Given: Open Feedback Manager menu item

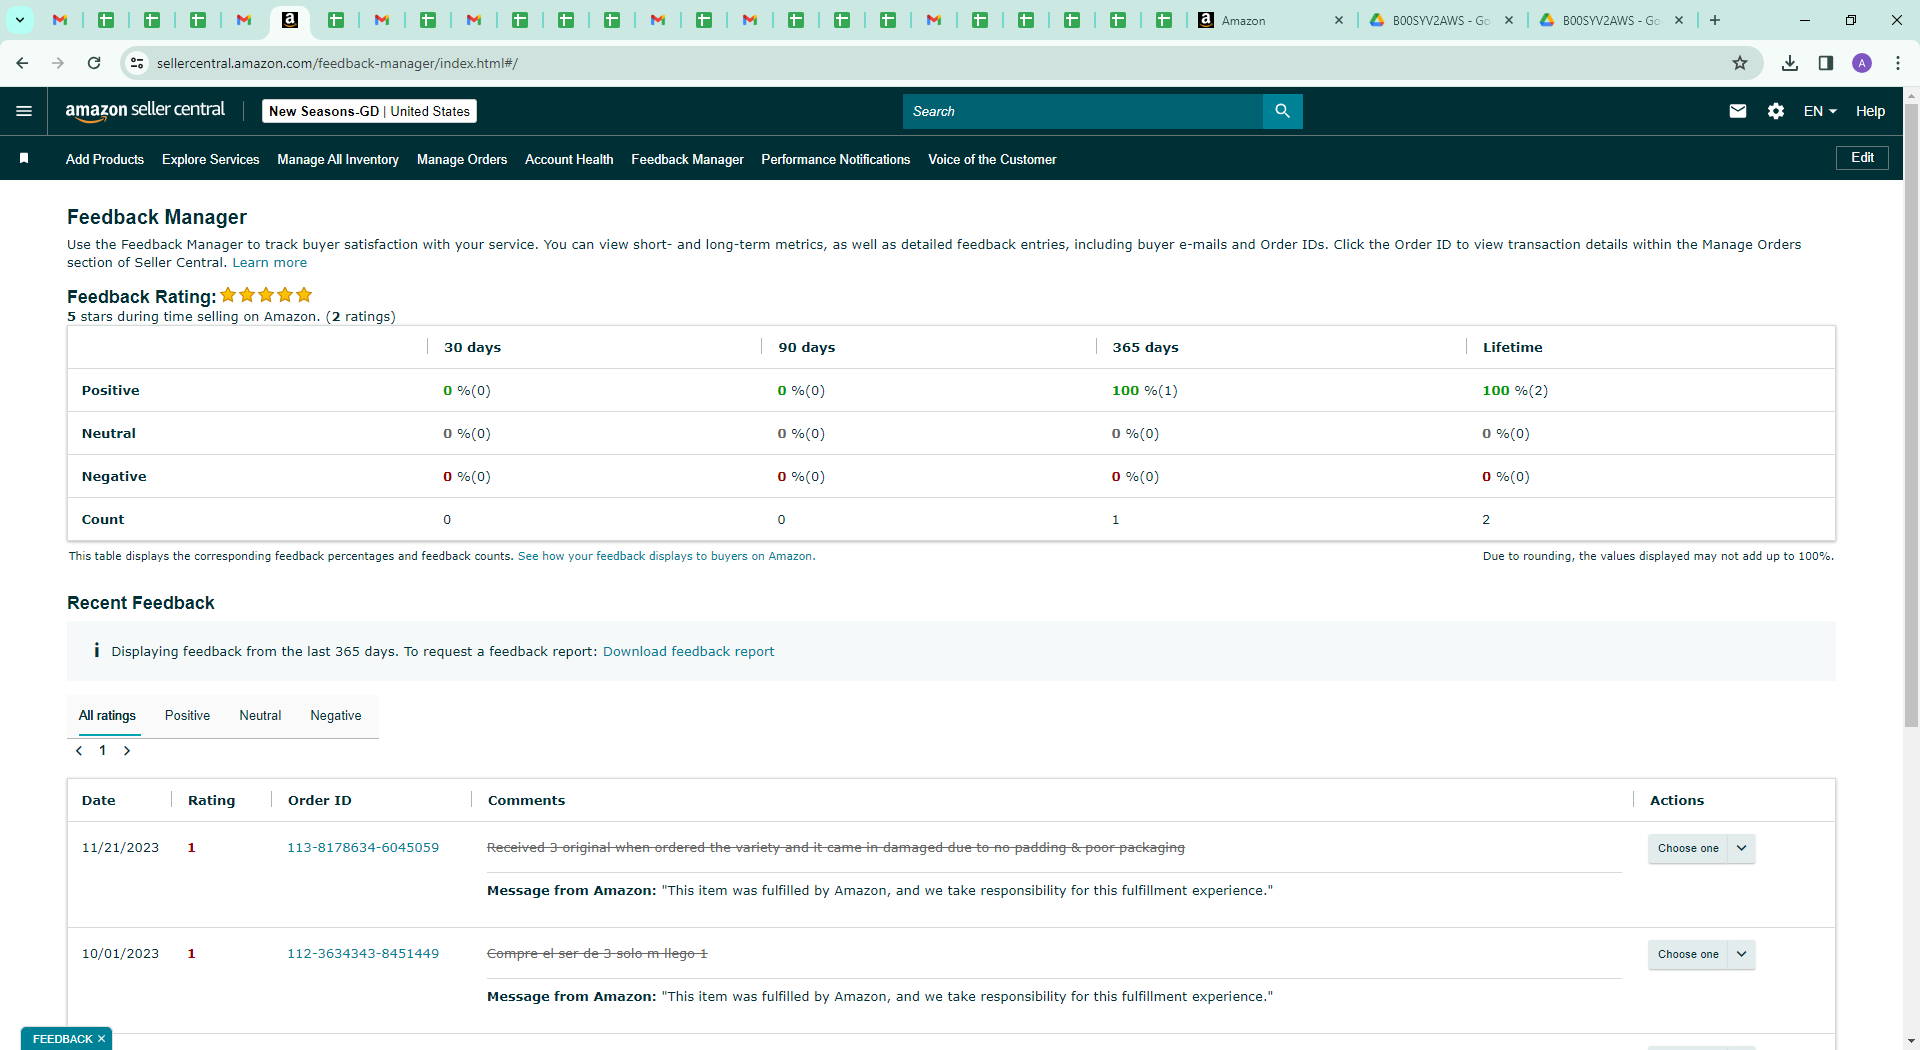Looking at the screenshot, I should (687, 159).
